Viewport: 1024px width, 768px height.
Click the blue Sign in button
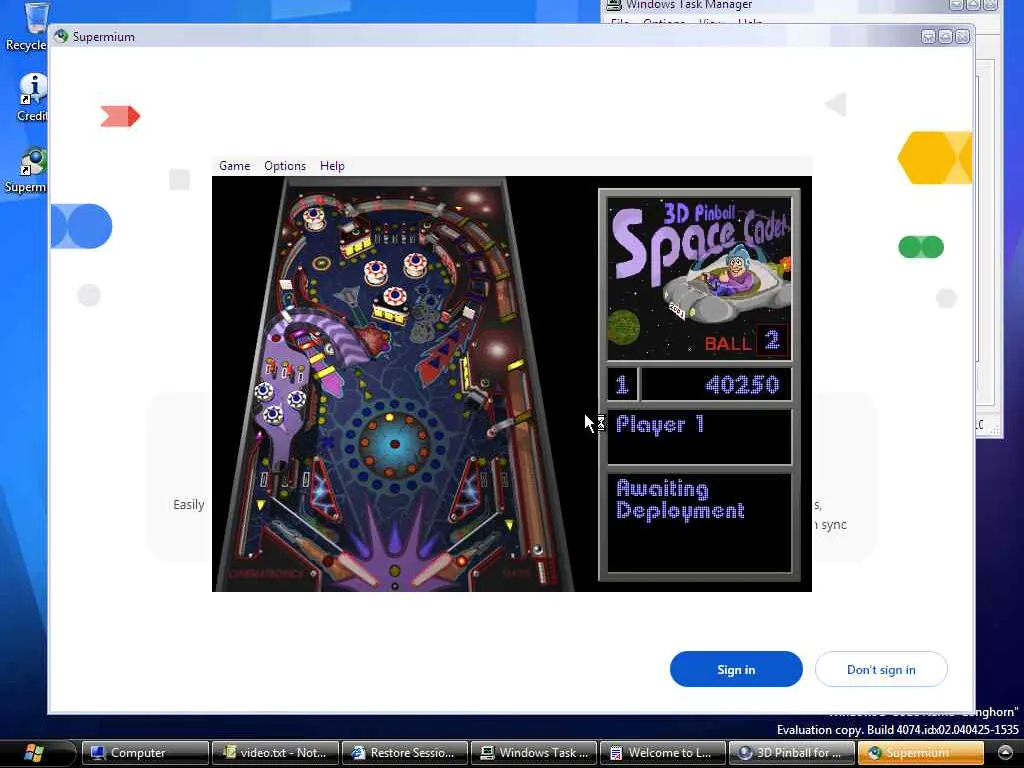[736, 669]
